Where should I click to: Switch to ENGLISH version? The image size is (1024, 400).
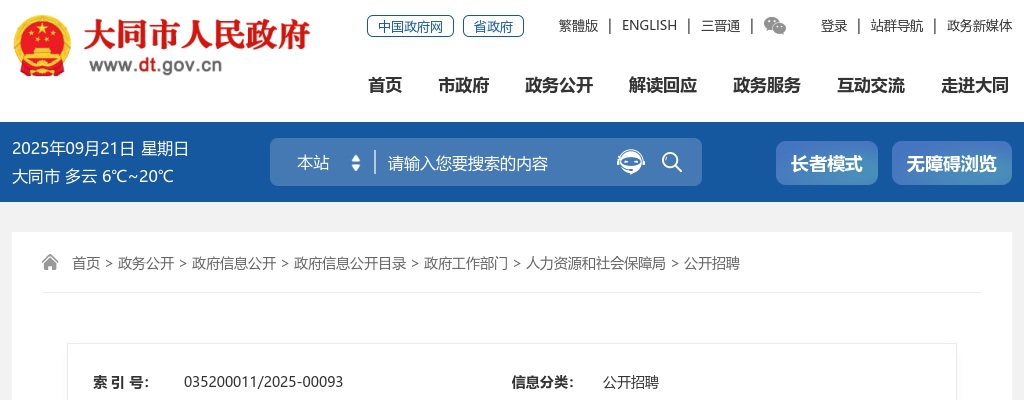(649, 26)
